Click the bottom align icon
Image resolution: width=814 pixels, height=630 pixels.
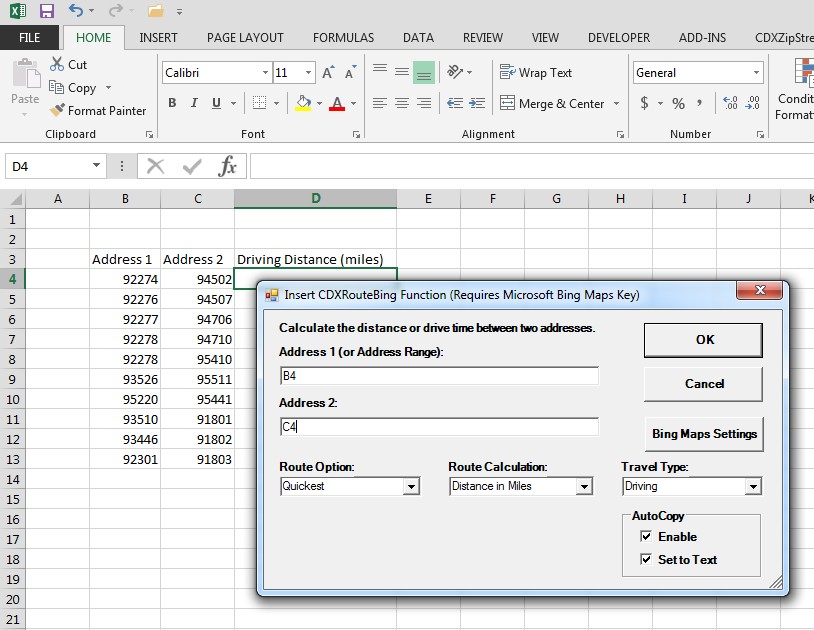pos(424,72)
